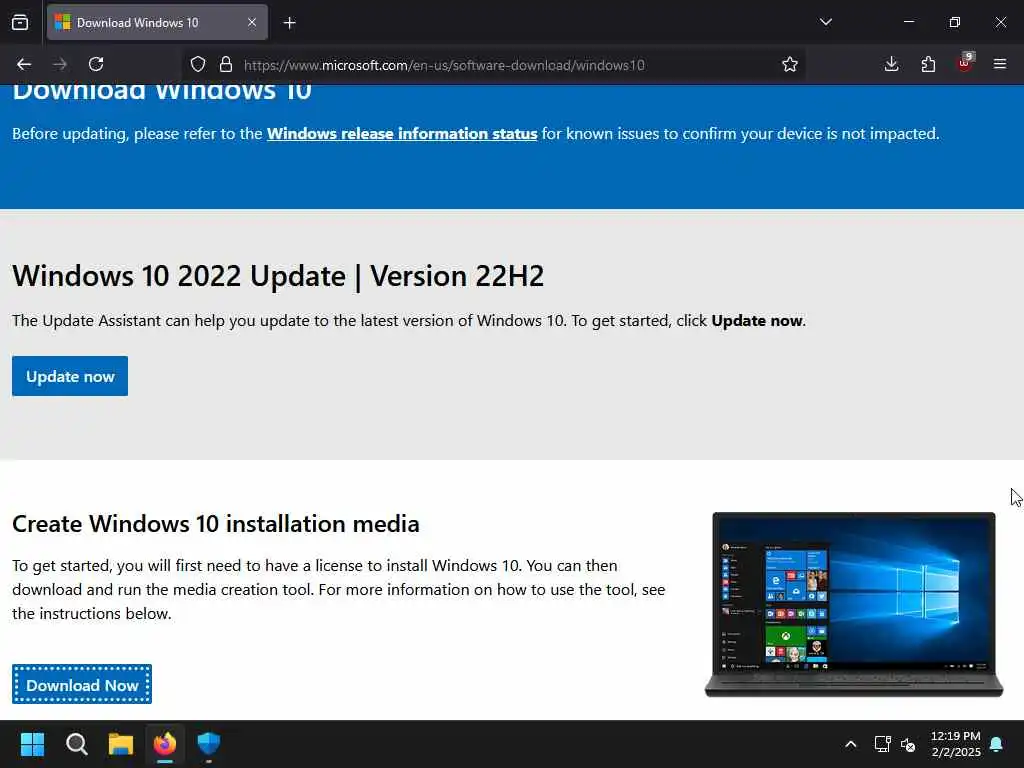The width and height of the screenshot is (1024, 768).
Task: Go back to previous page
Action: tap(24, 64)
